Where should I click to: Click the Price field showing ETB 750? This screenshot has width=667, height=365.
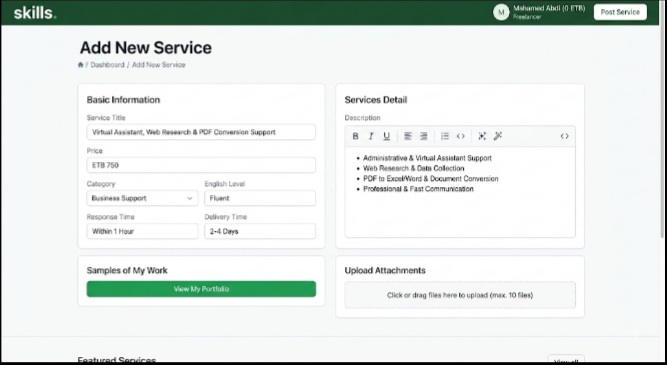pyautogui.click(x=201, y=165)
